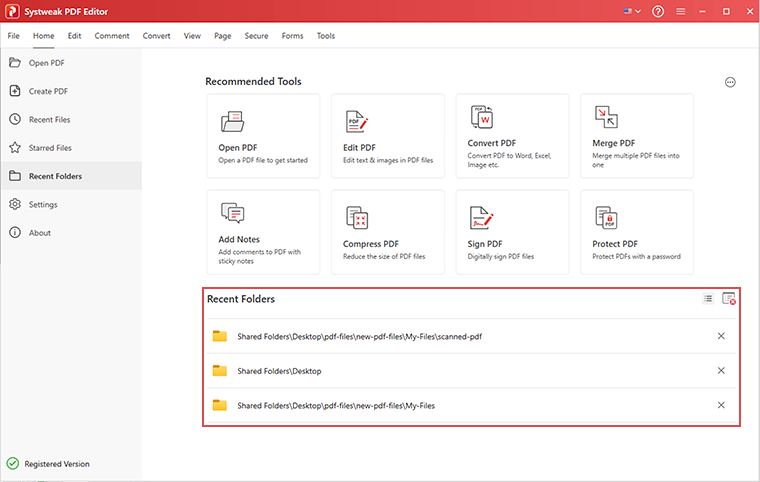Open more options beside Recommended Tools
The height and width of the screenshot is (482, 760).
point(730,82)
